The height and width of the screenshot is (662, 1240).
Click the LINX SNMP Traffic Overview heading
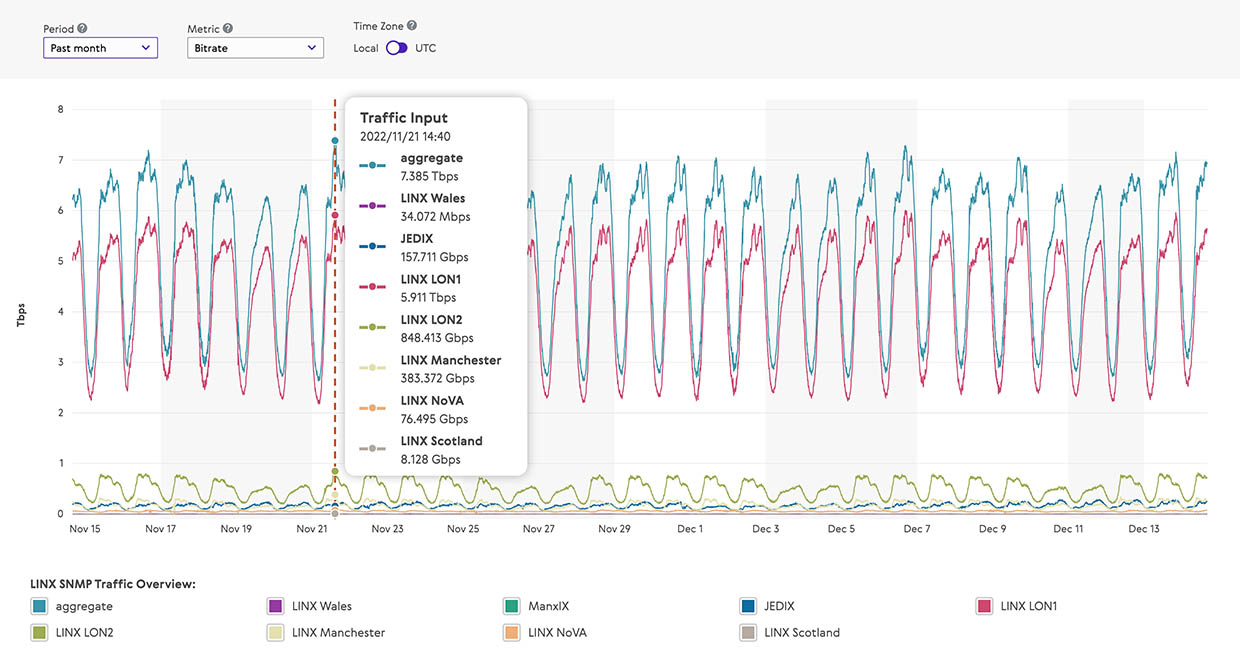point(113,584)
